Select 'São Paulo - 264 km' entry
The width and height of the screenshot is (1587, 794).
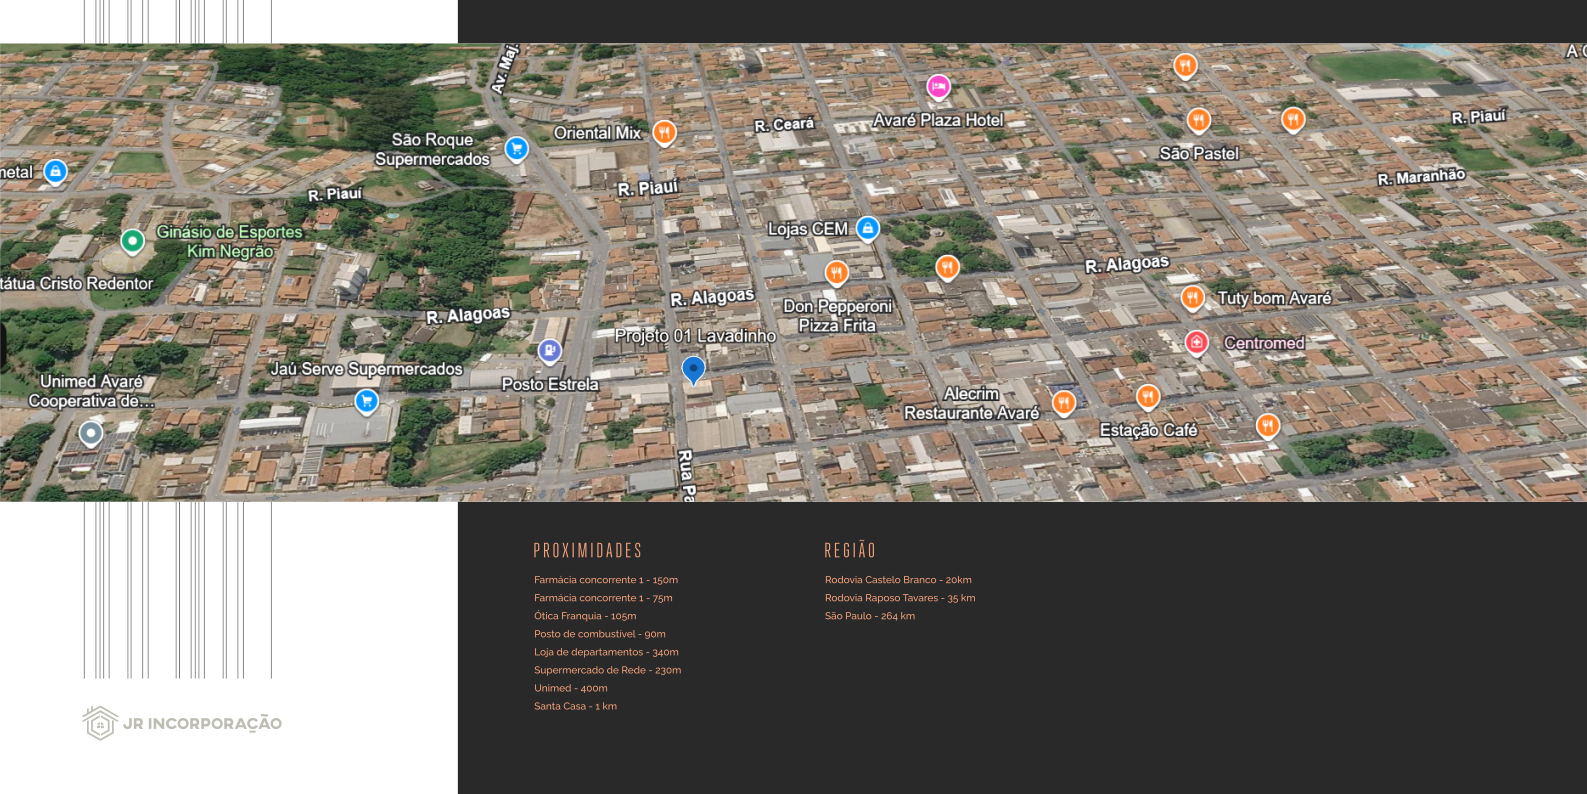[x=870, y=616]
